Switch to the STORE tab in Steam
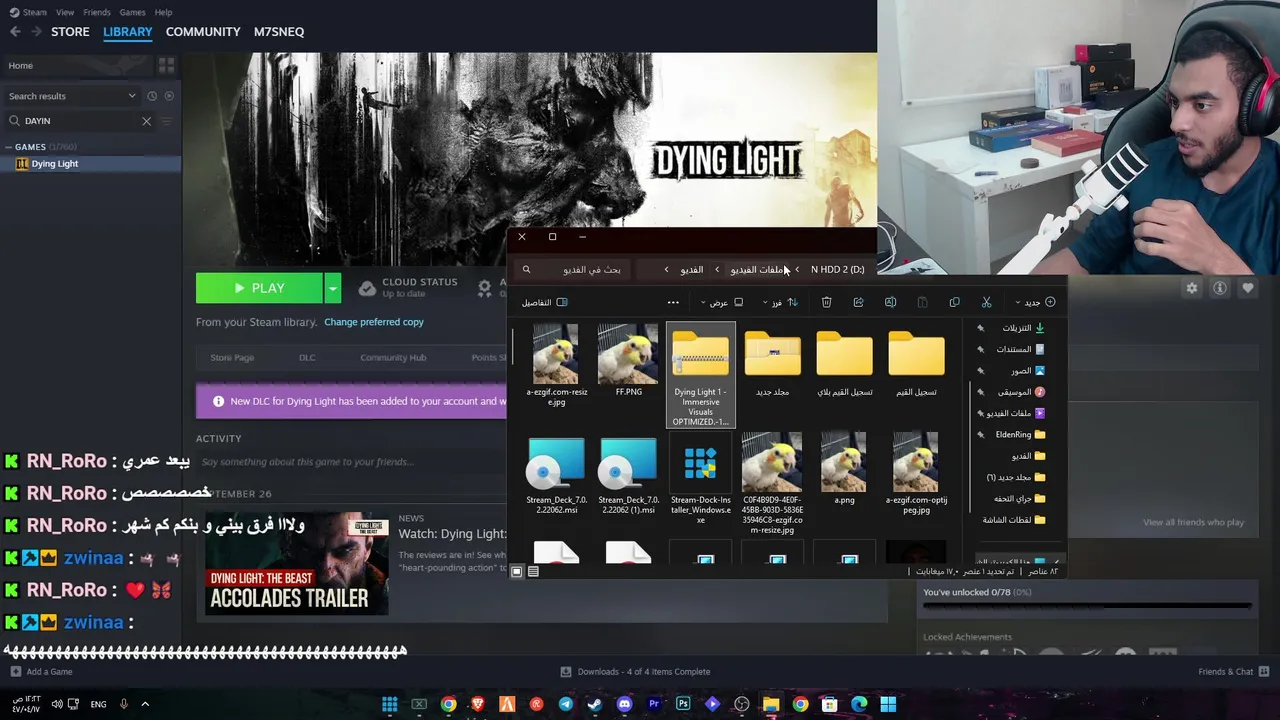Screen dimensions: 1280x720 coord(70,32)
